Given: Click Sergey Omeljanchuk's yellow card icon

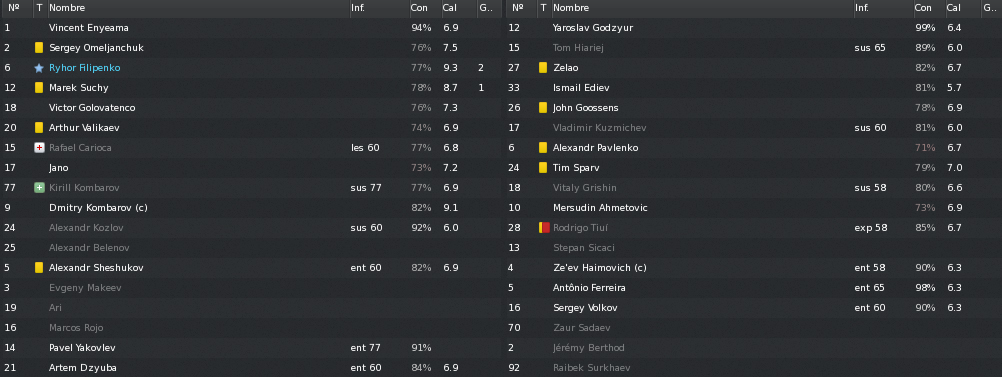Looking at the screenshot, I should point(39,48).
